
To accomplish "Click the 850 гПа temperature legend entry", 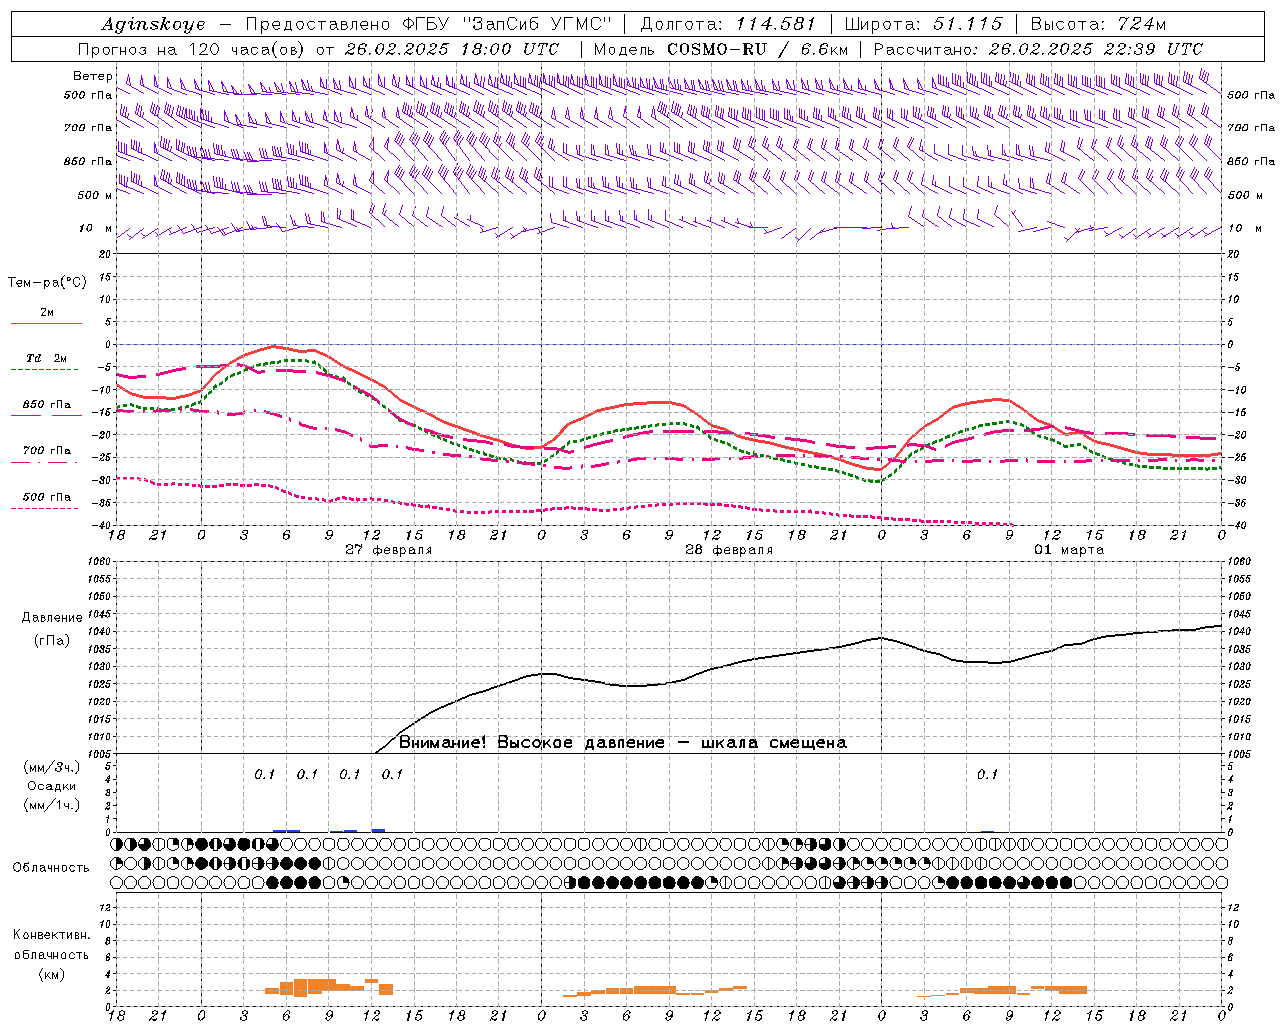I will (47, 405).
